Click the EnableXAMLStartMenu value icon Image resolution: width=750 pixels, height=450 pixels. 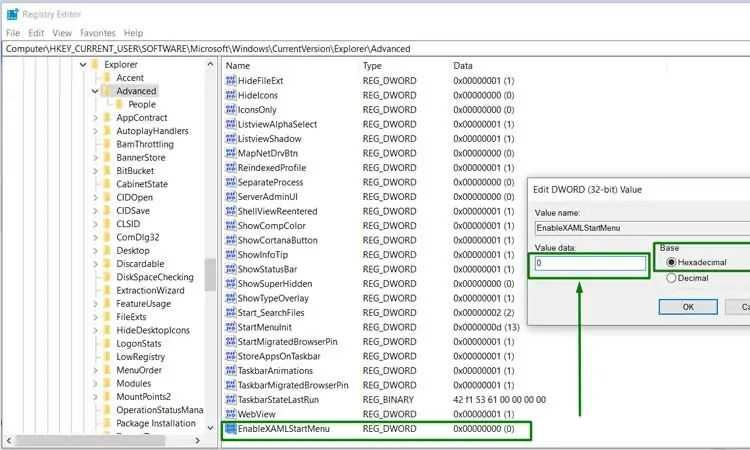(x=231, y=428)
